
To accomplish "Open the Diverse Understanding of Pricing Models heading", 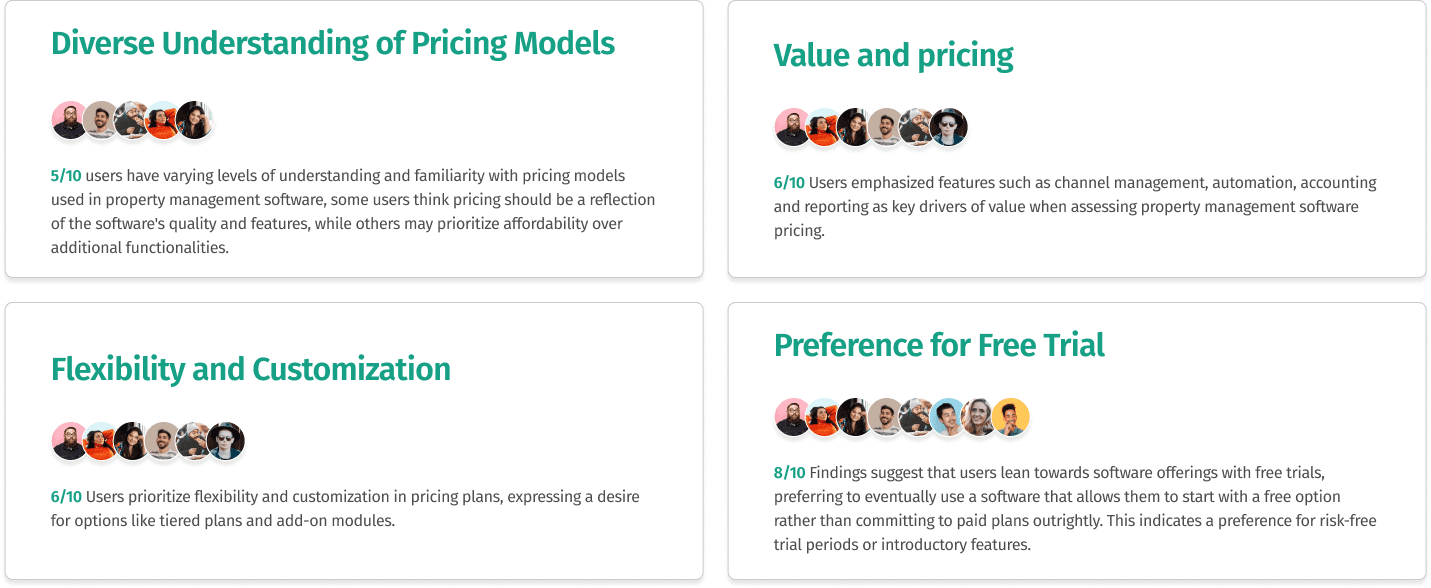I will click(x=333, y=44).
